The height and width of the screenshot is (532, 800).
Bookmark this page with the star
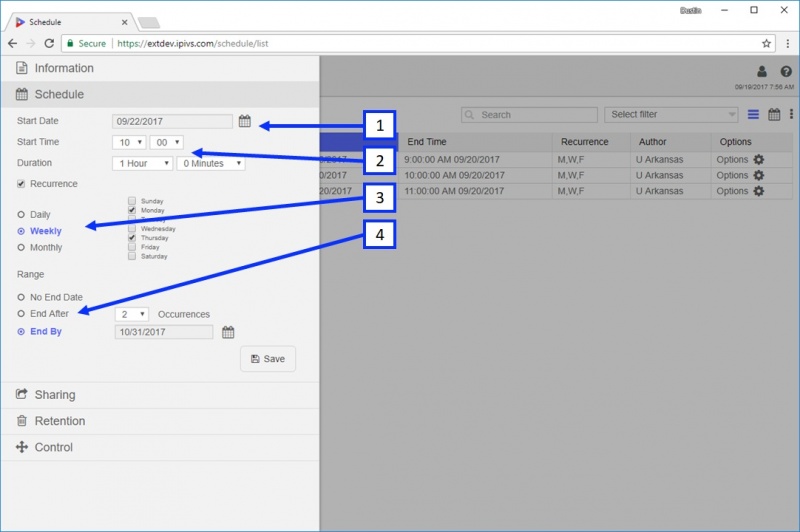point(766,43)
